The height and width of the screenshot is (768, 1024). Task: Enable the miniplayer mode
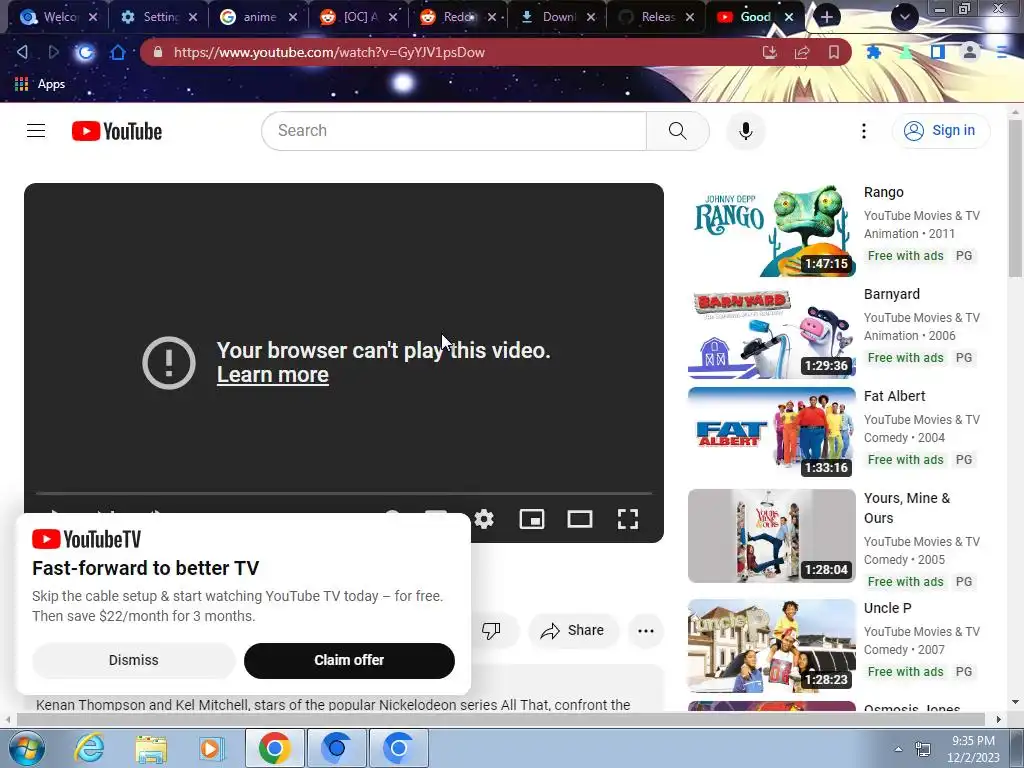point(532,519)
